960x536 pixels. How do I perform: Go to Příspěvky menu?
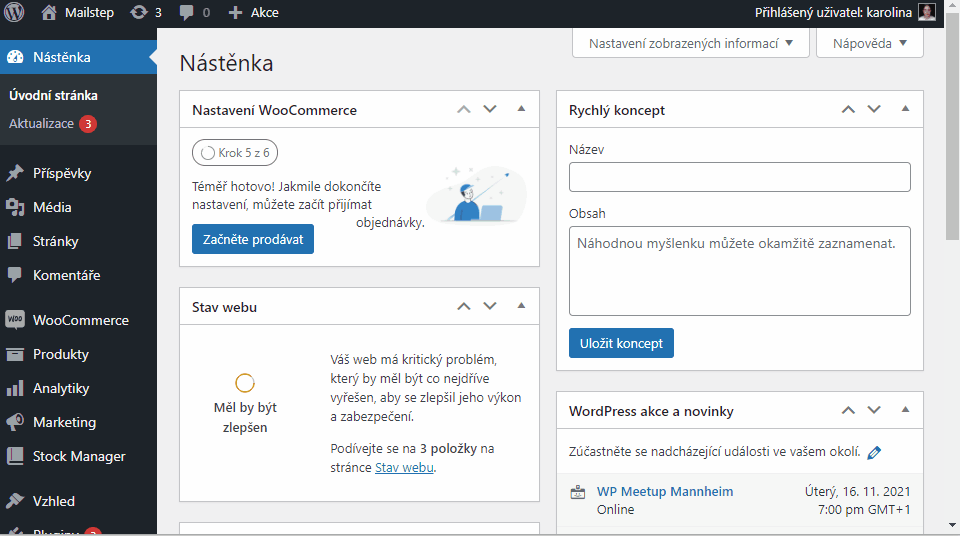pos(62,173)
